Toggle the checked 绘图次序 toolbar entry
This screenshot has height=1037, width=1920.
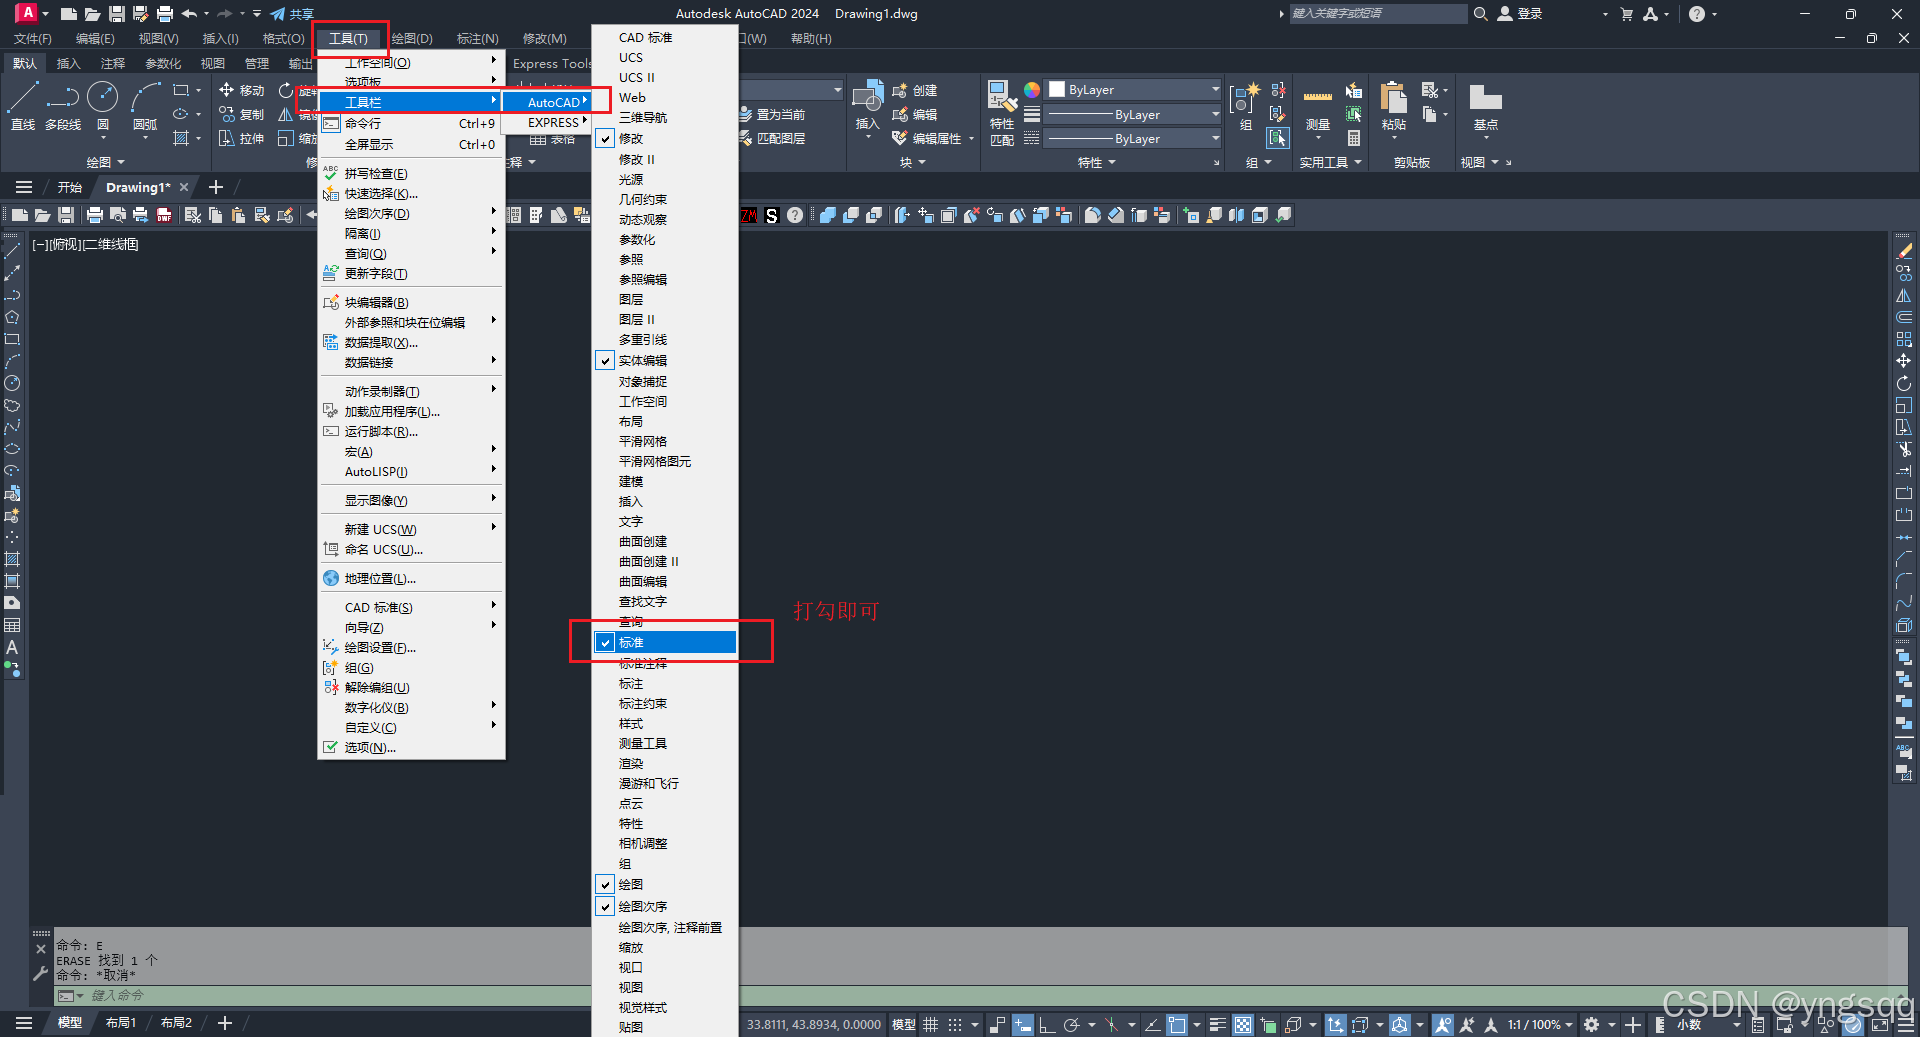click(x=665, y=906)
